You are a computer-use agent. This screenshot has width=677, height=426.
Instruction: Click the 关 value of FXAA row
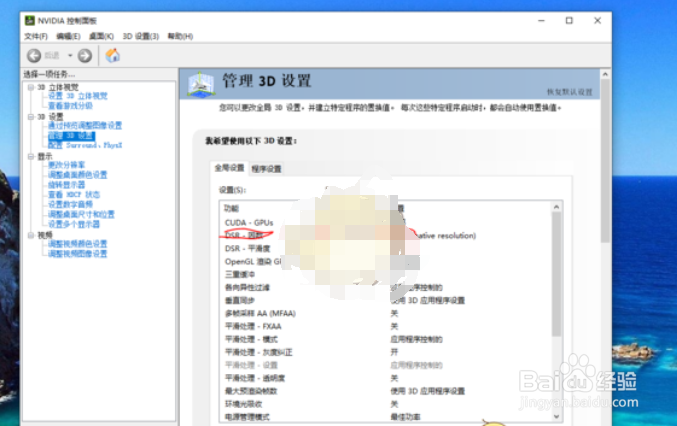point(394,326)
